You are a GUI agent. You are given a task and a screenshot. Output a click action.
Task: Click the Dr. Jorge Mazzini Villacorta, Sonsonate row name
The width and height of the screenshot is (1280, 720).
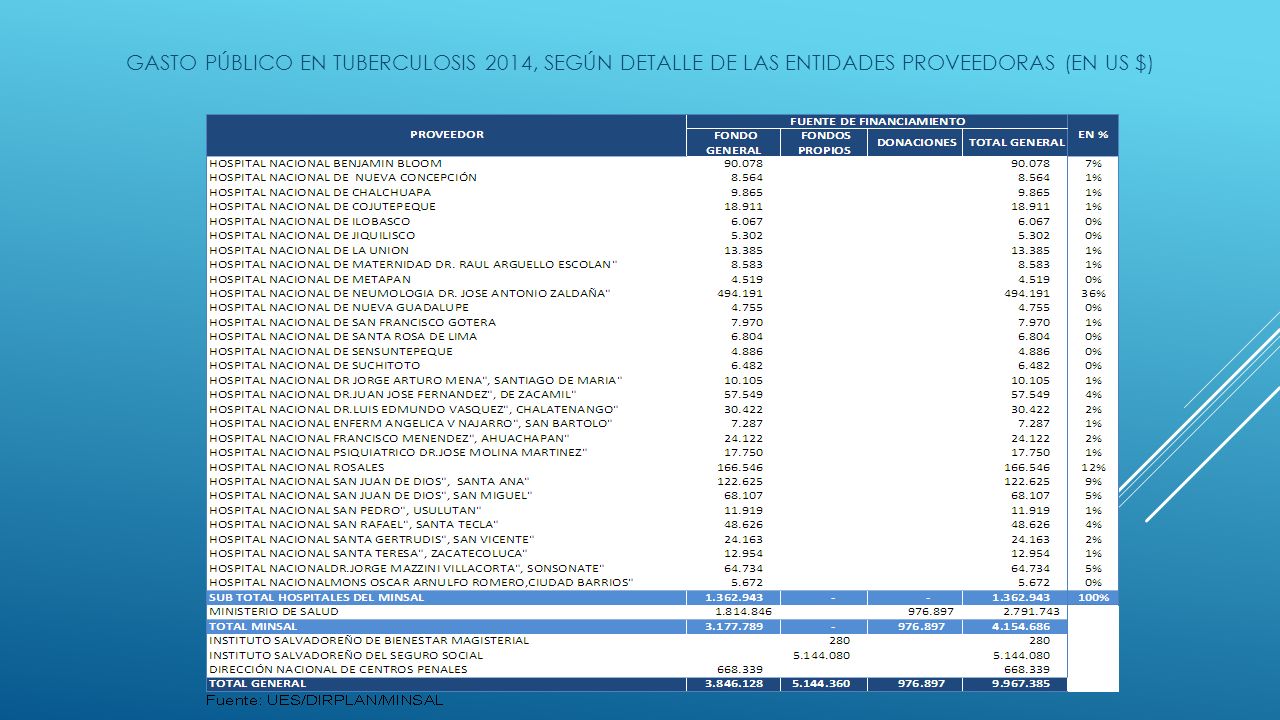(407, 569)
